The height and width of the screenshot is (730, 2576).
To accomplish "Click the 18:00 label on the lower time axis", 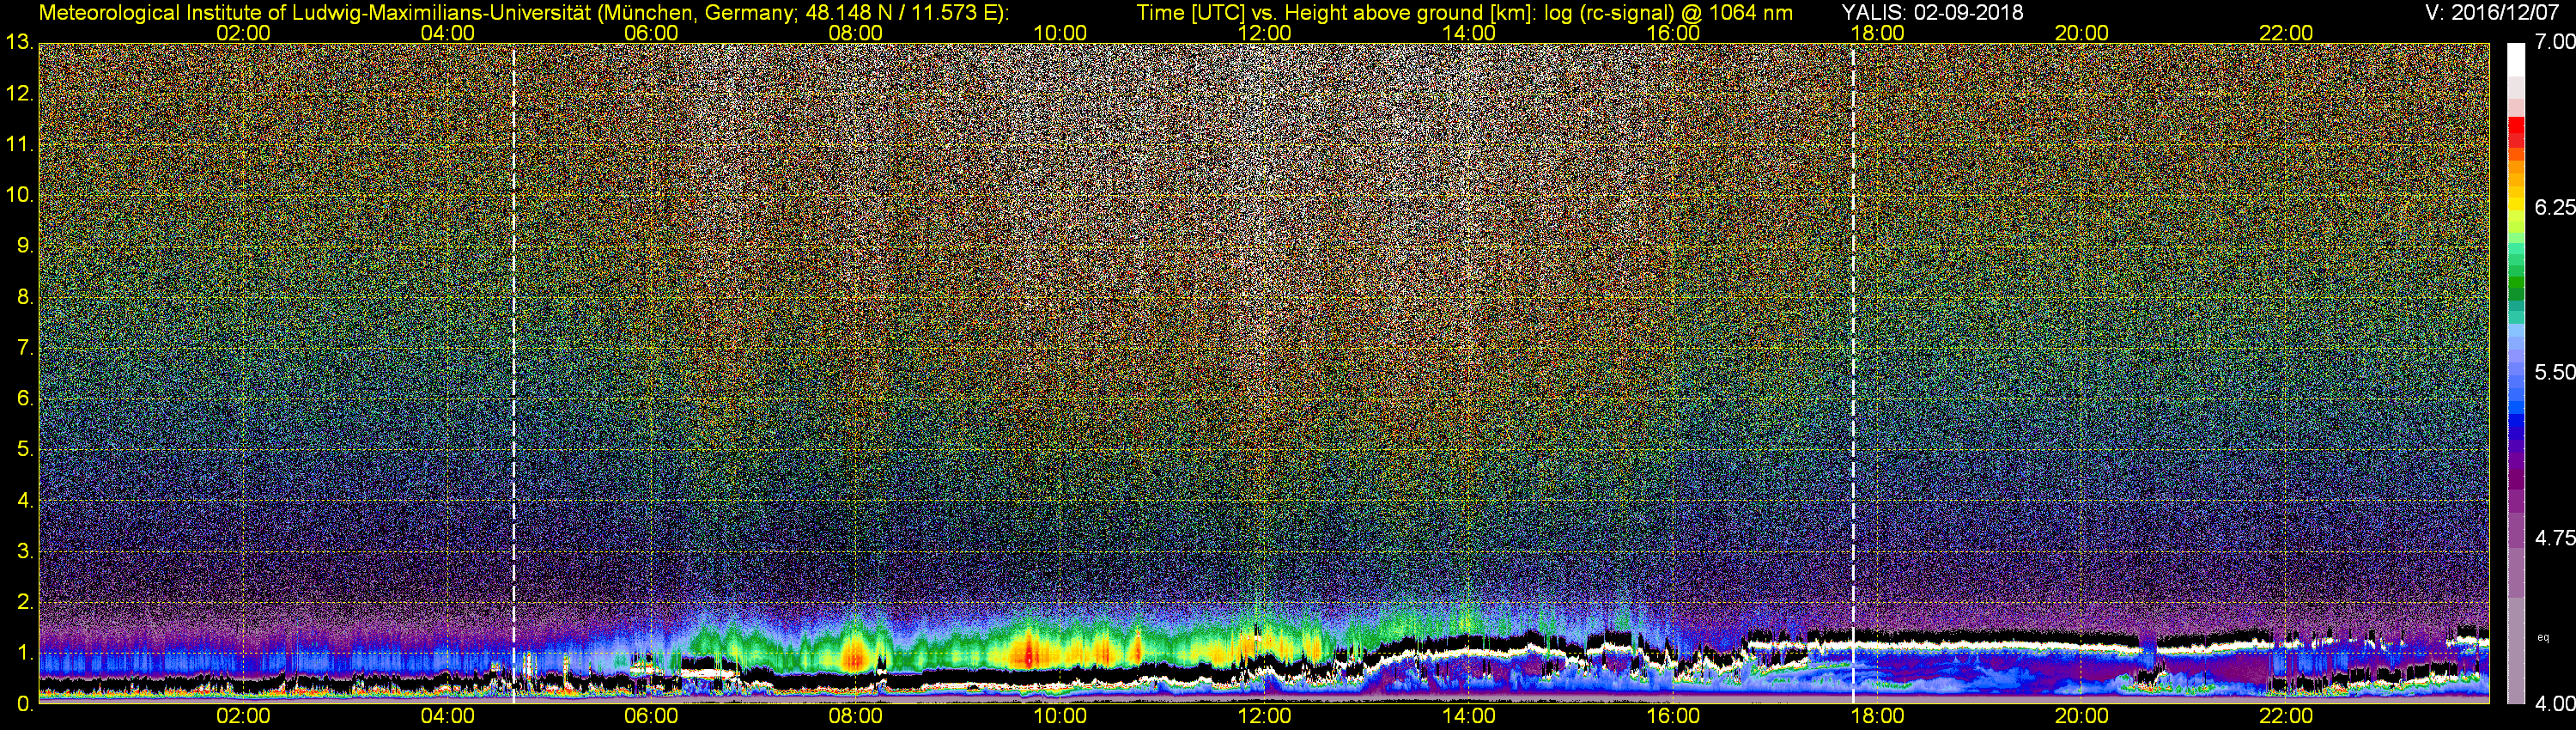I will click(1877, 716).
